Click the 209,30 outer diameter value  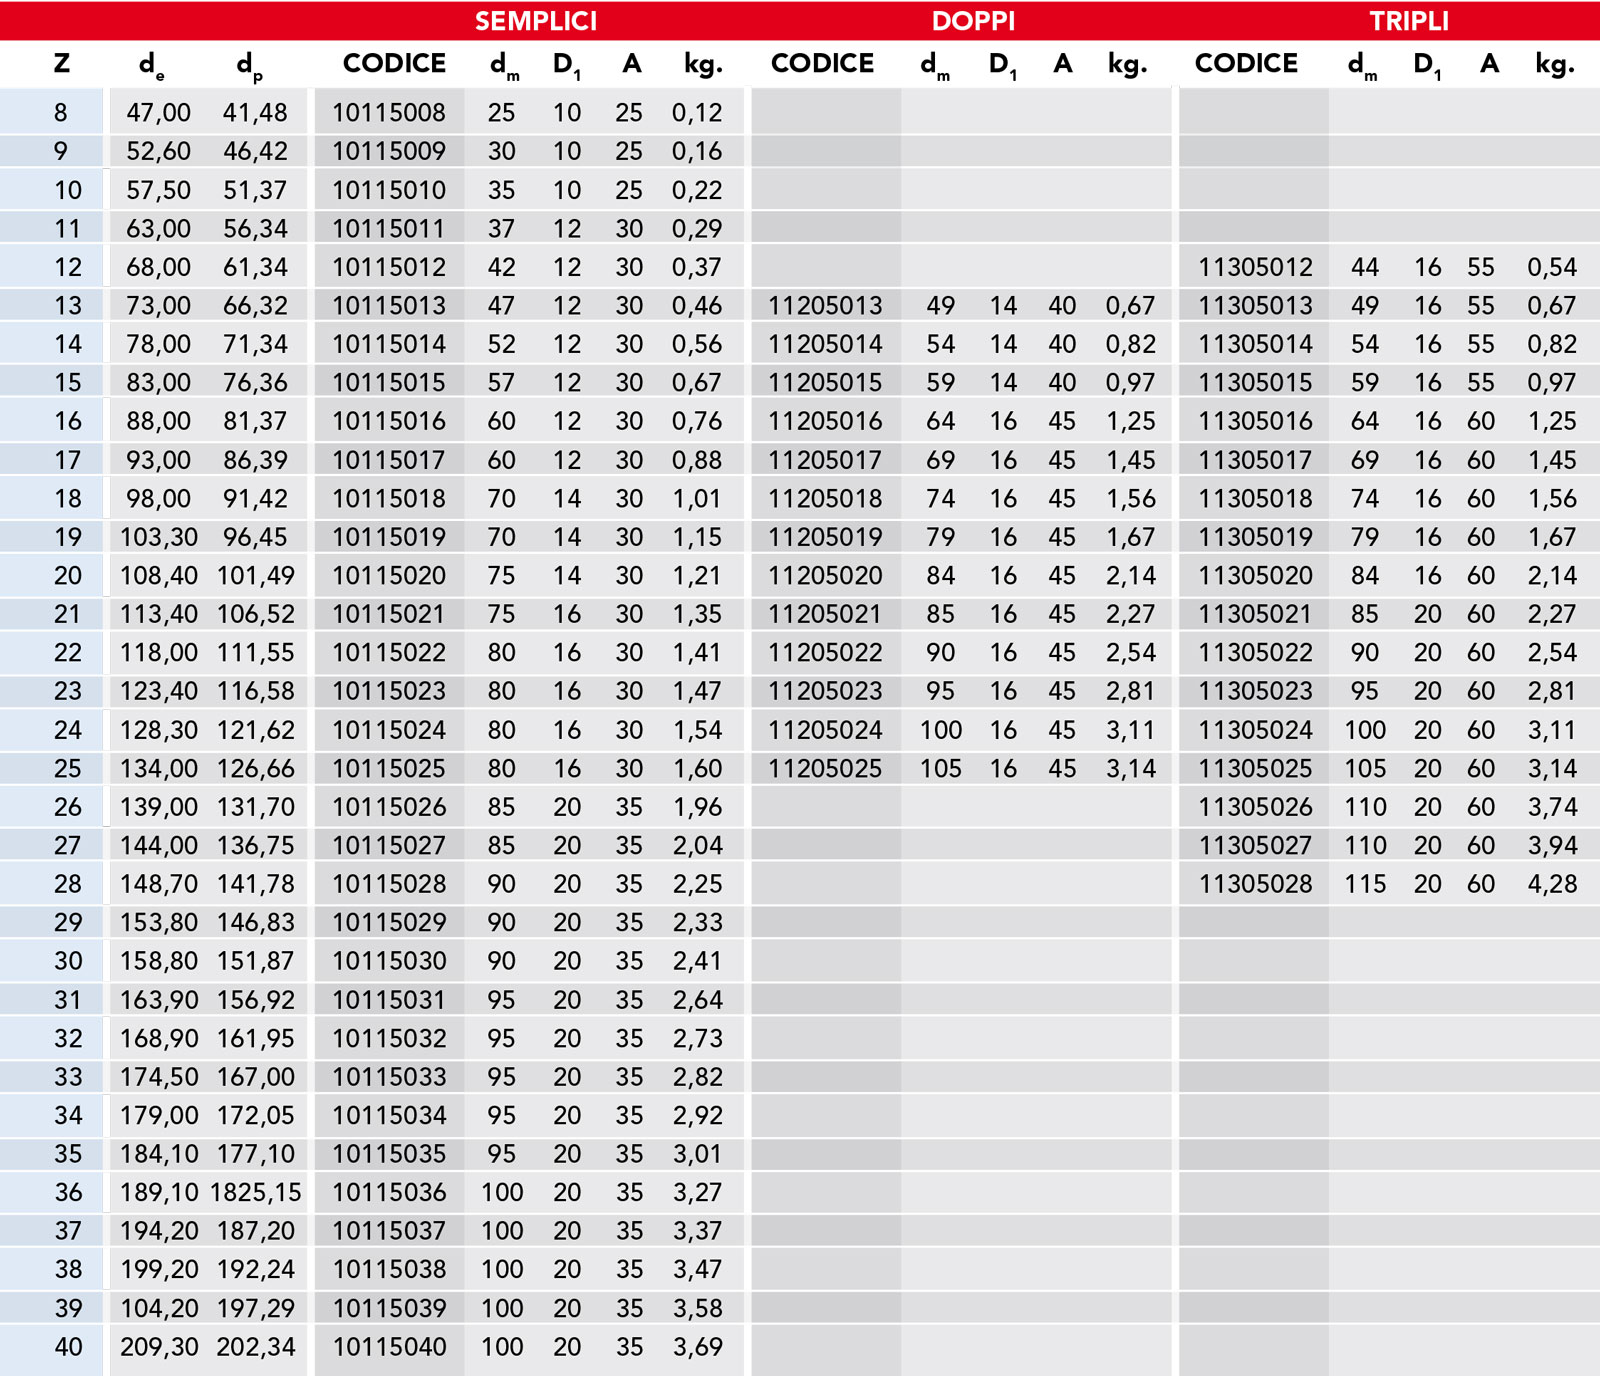[159, 1347]
